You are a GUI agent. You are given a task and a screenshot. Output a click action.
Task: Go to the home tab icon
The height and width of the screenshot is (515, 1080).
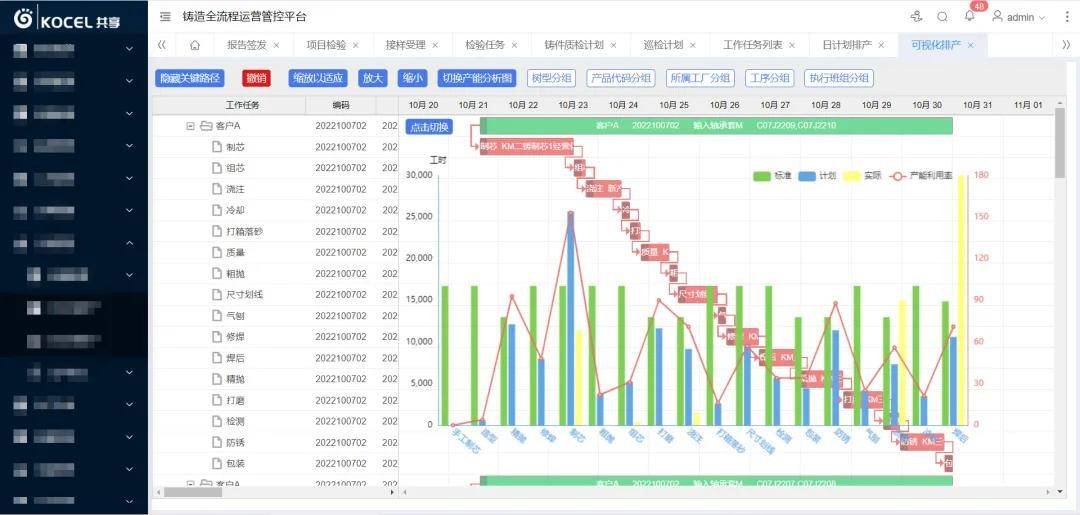tap(194, 45)
